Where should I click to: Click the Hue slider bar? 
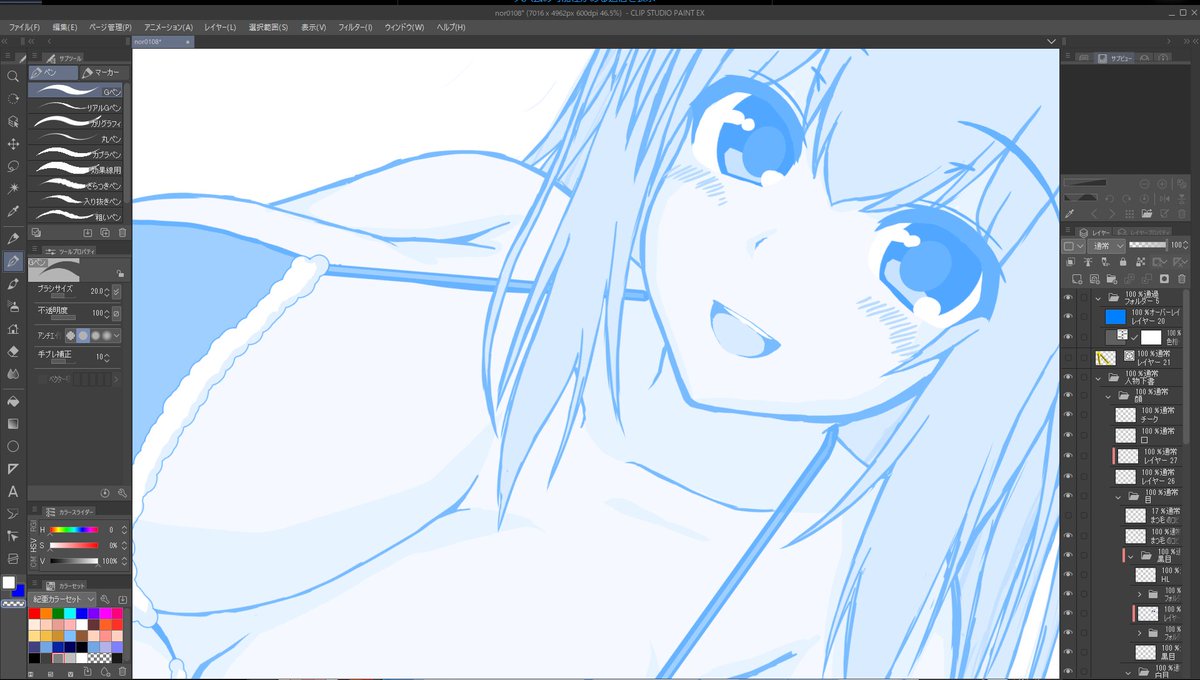click(x=74, y=529)
